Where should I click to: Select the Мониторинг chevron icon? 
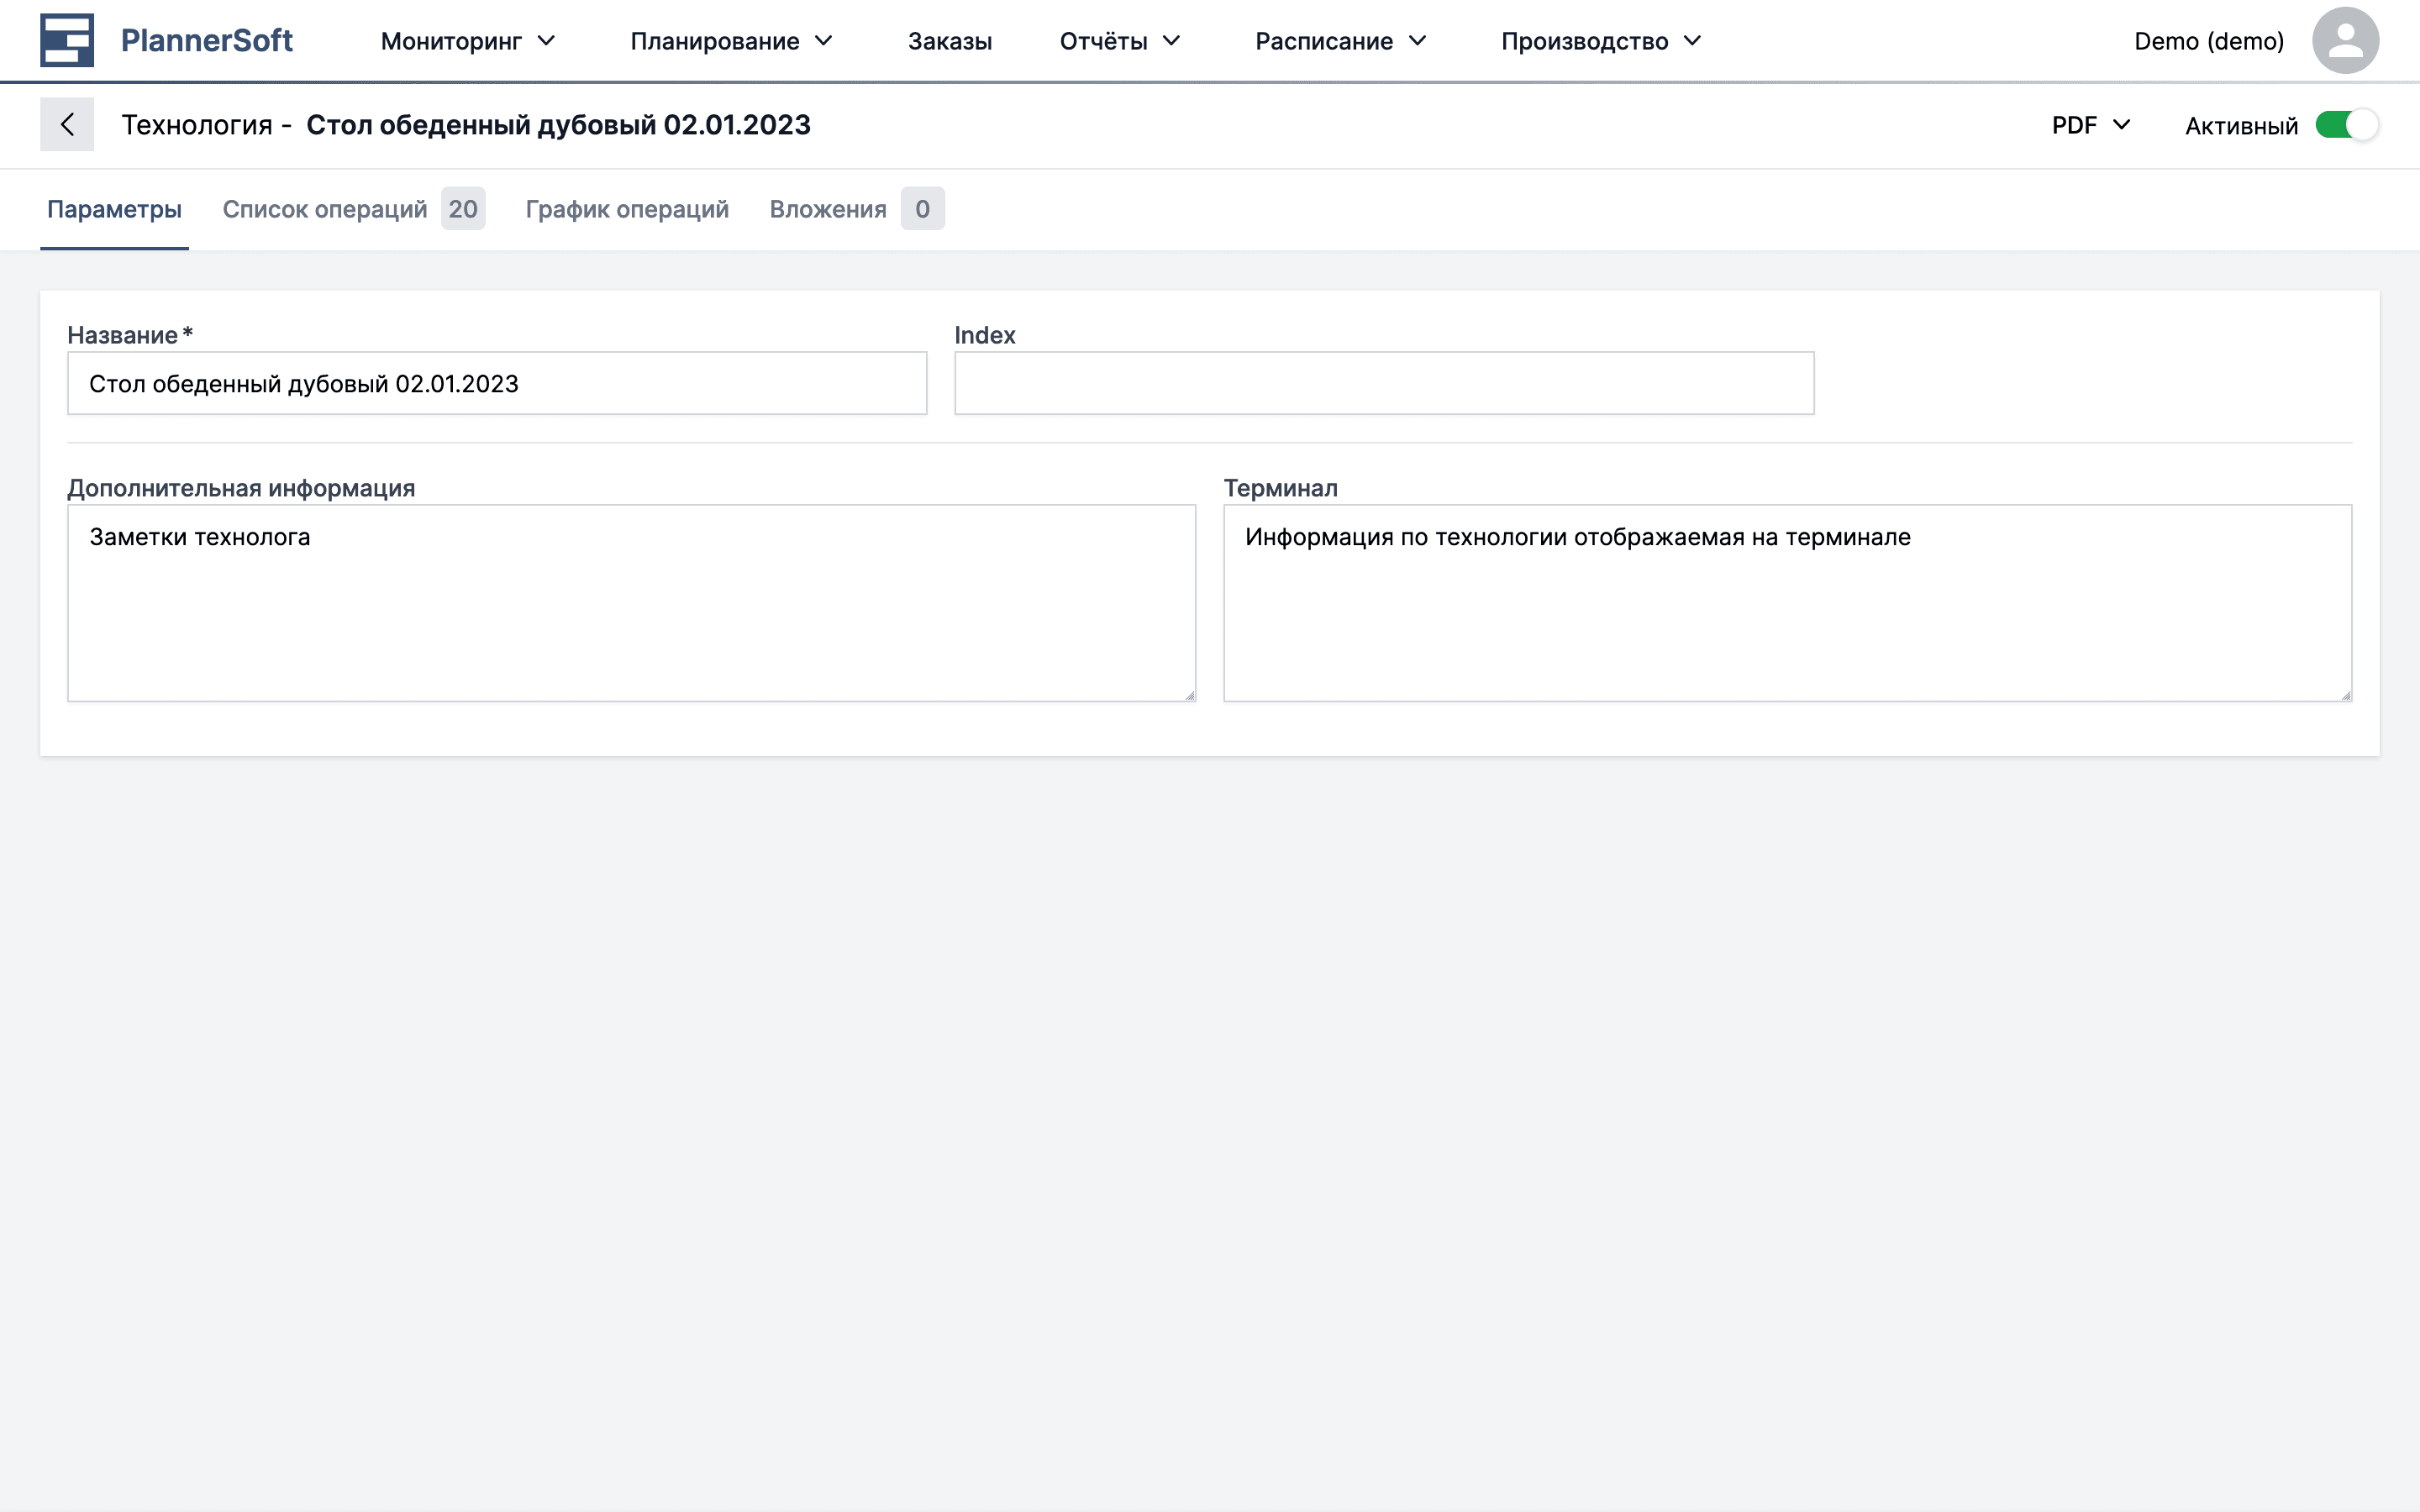pos(546,42)
